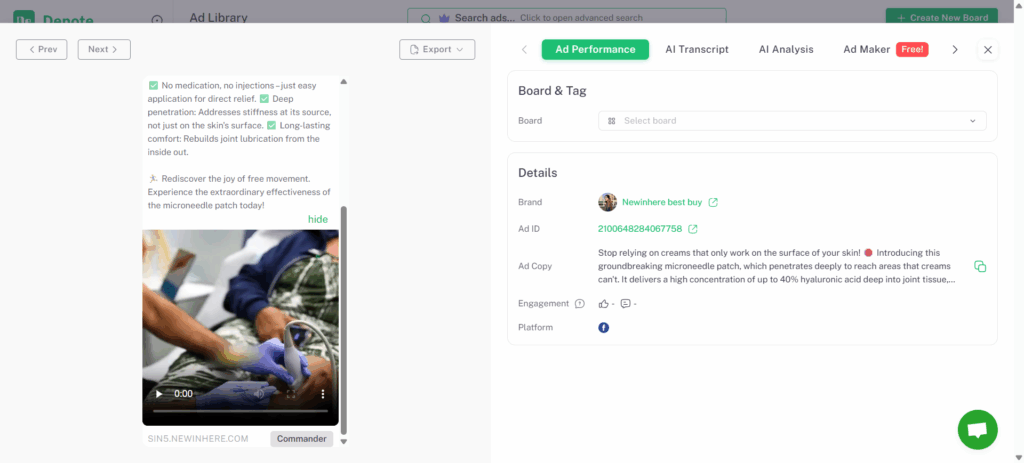Enter video fullscreen mode
The image size is (1024, 463).
click(x=291, y=394)
